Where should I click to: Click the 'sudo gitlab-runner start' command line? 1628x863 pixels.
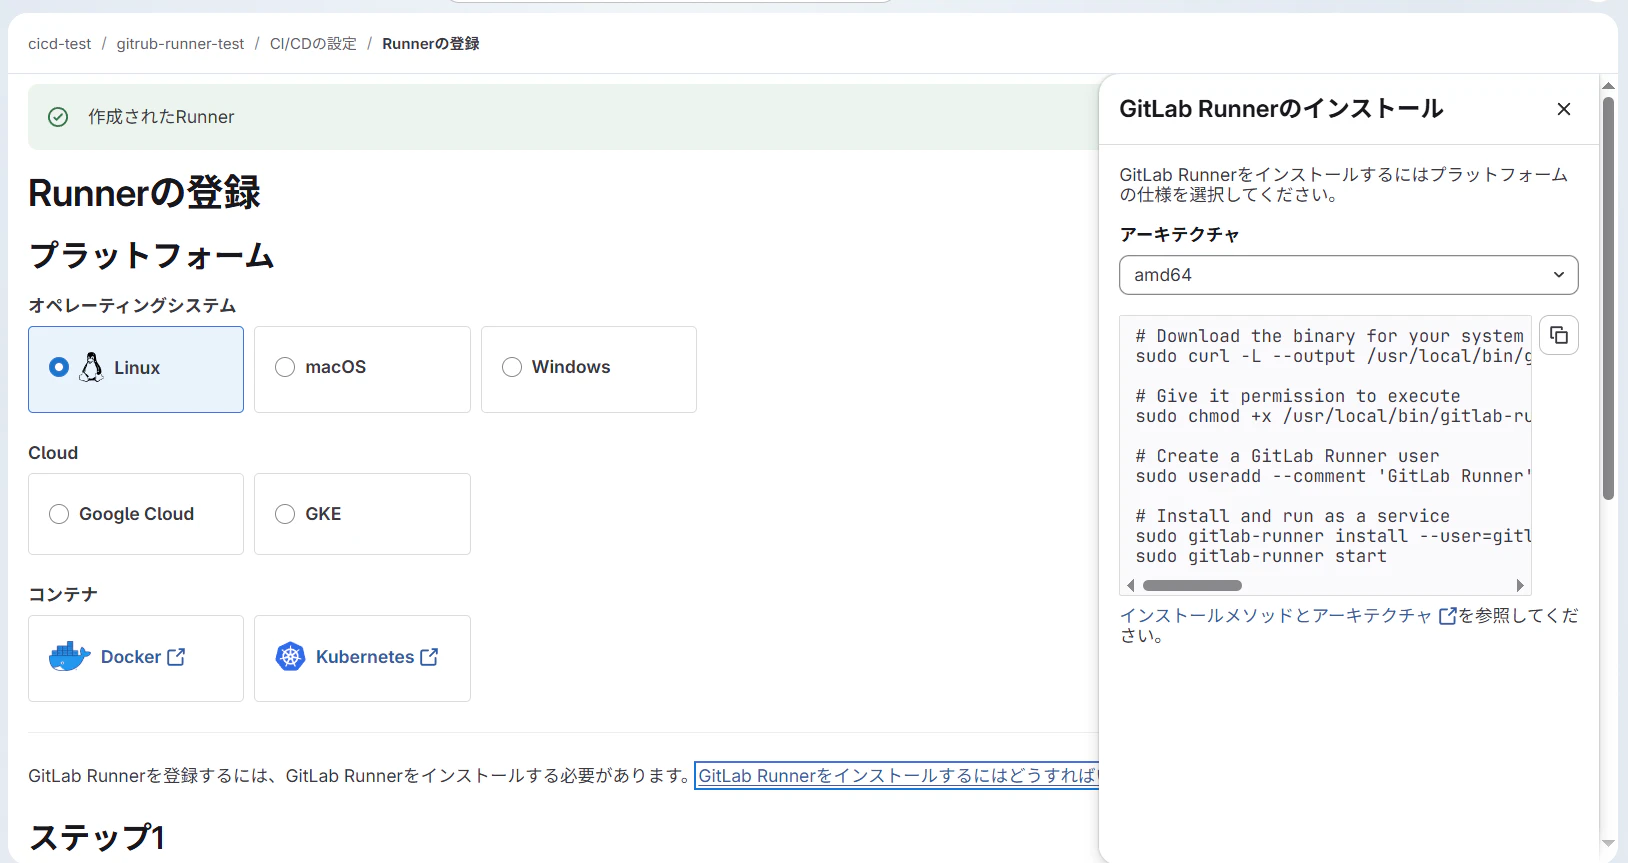1261,557
